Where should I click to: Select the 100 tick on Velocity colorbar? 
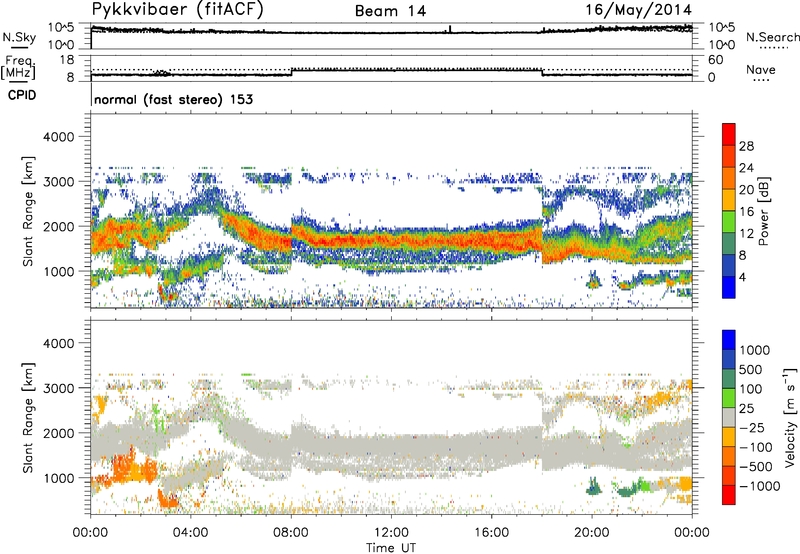(751, 389)
